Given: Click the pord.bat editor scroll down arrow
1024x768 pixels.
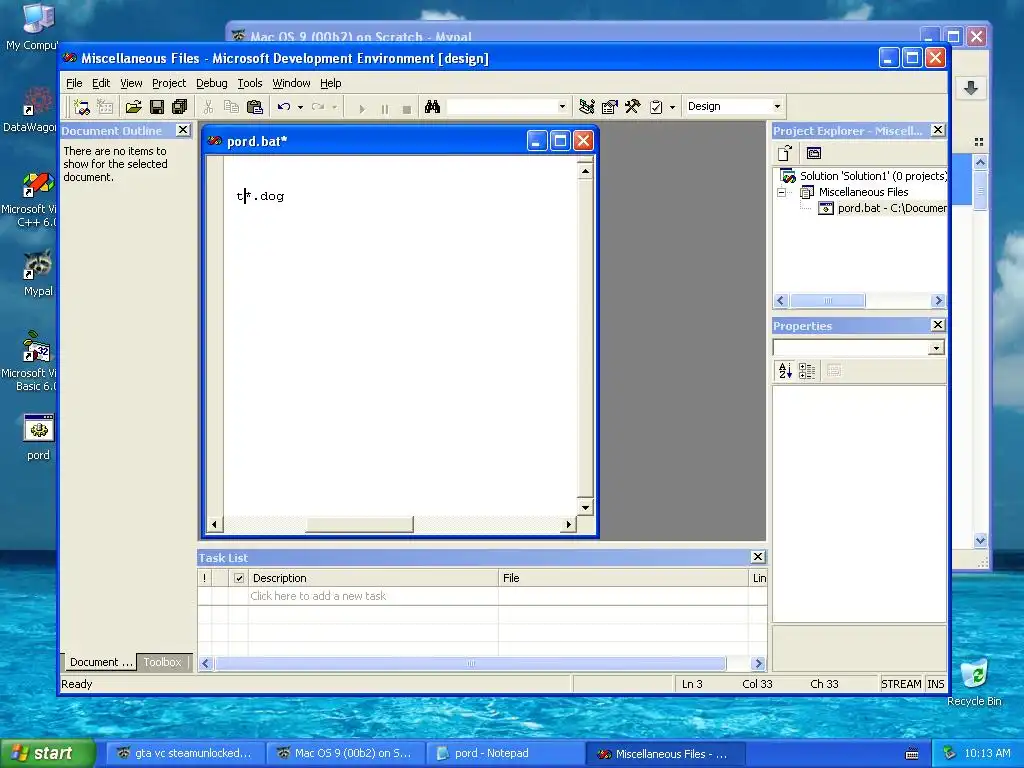Looking at the screenshot, I should coord(585,507).
